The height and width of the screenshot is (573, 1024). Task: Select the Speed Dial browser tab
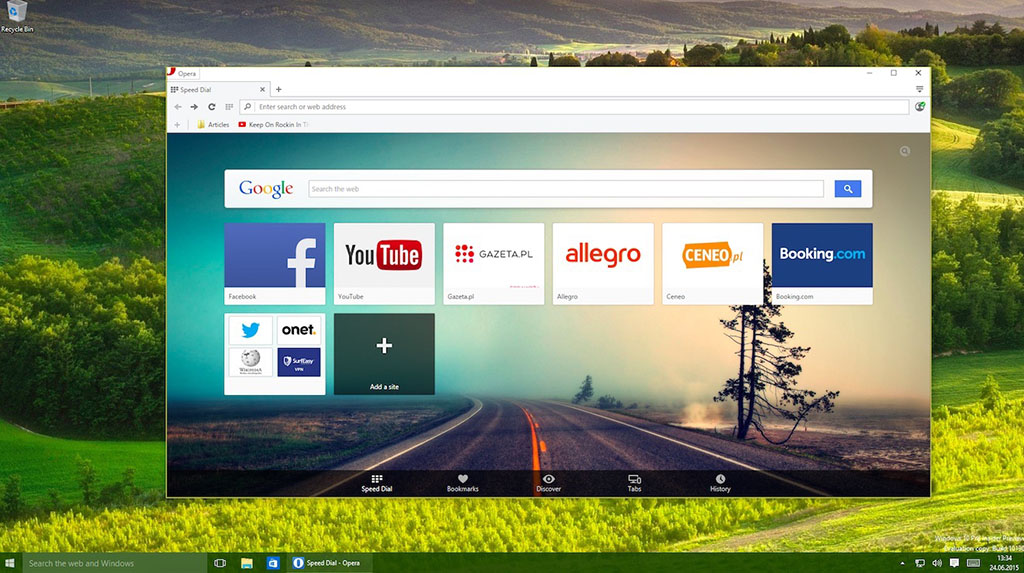click(218, 90)
